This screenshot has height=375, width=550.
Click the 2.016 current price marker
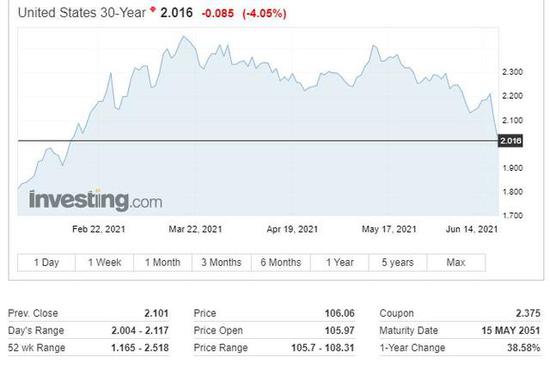tap(510, 141)
